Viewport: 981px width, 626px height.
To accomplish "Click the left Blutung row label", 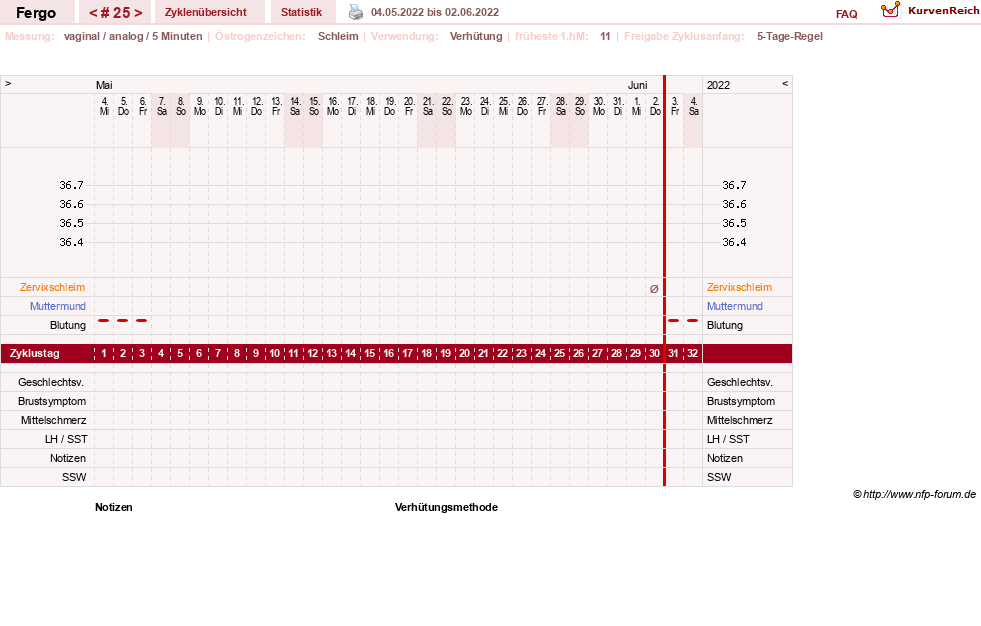I will tap(68, 325).
